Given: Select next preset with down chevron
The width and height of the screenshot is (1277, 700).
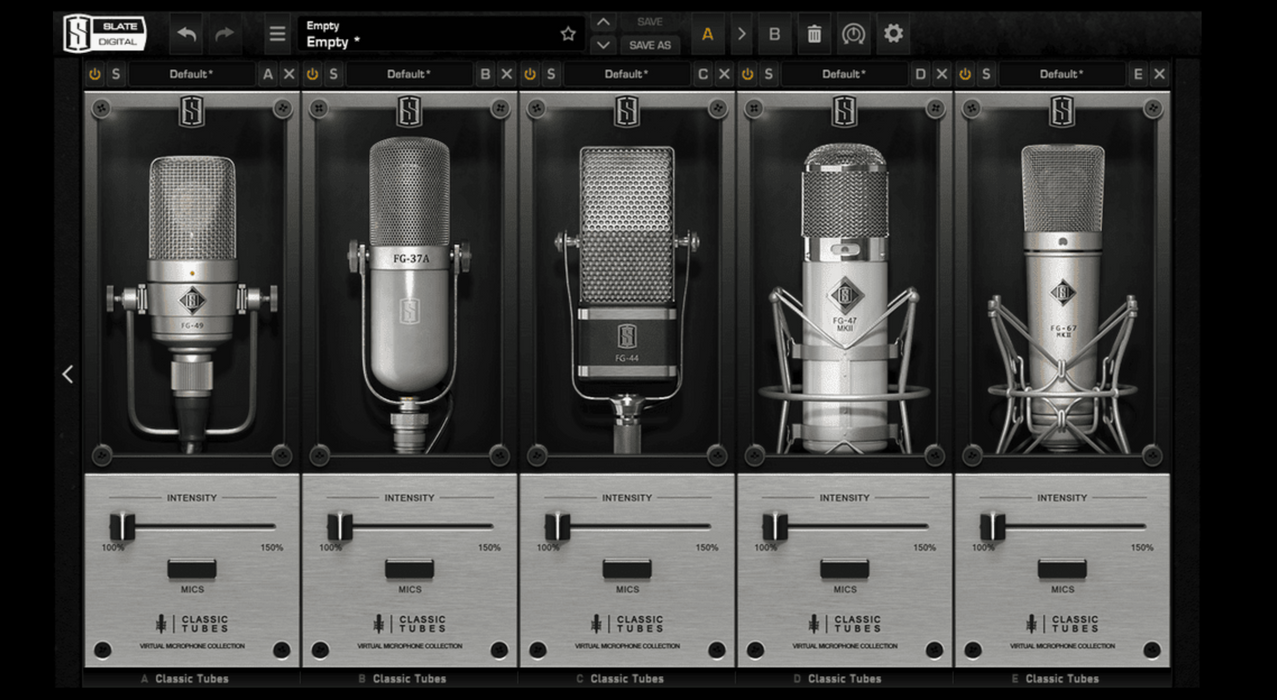Looking at the screenshot, I should [x=603, y=45].
